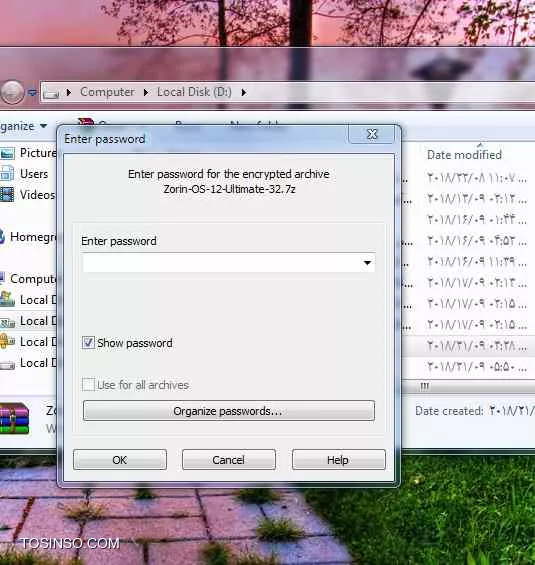Select Pictures library icon in sidebar

pos(7,153)
